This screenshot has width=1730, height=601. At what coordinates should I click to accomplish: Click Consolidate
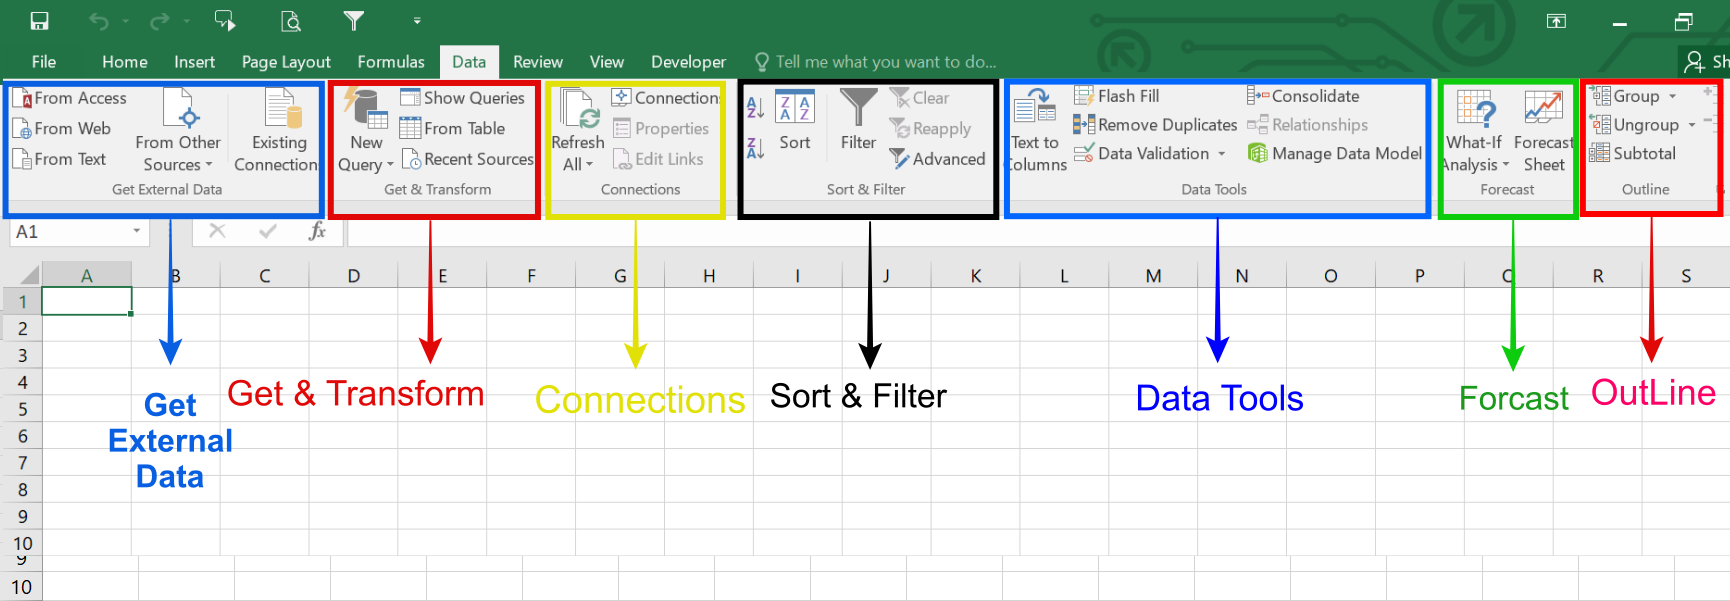pyautogui.click(x=1303, y=96)
